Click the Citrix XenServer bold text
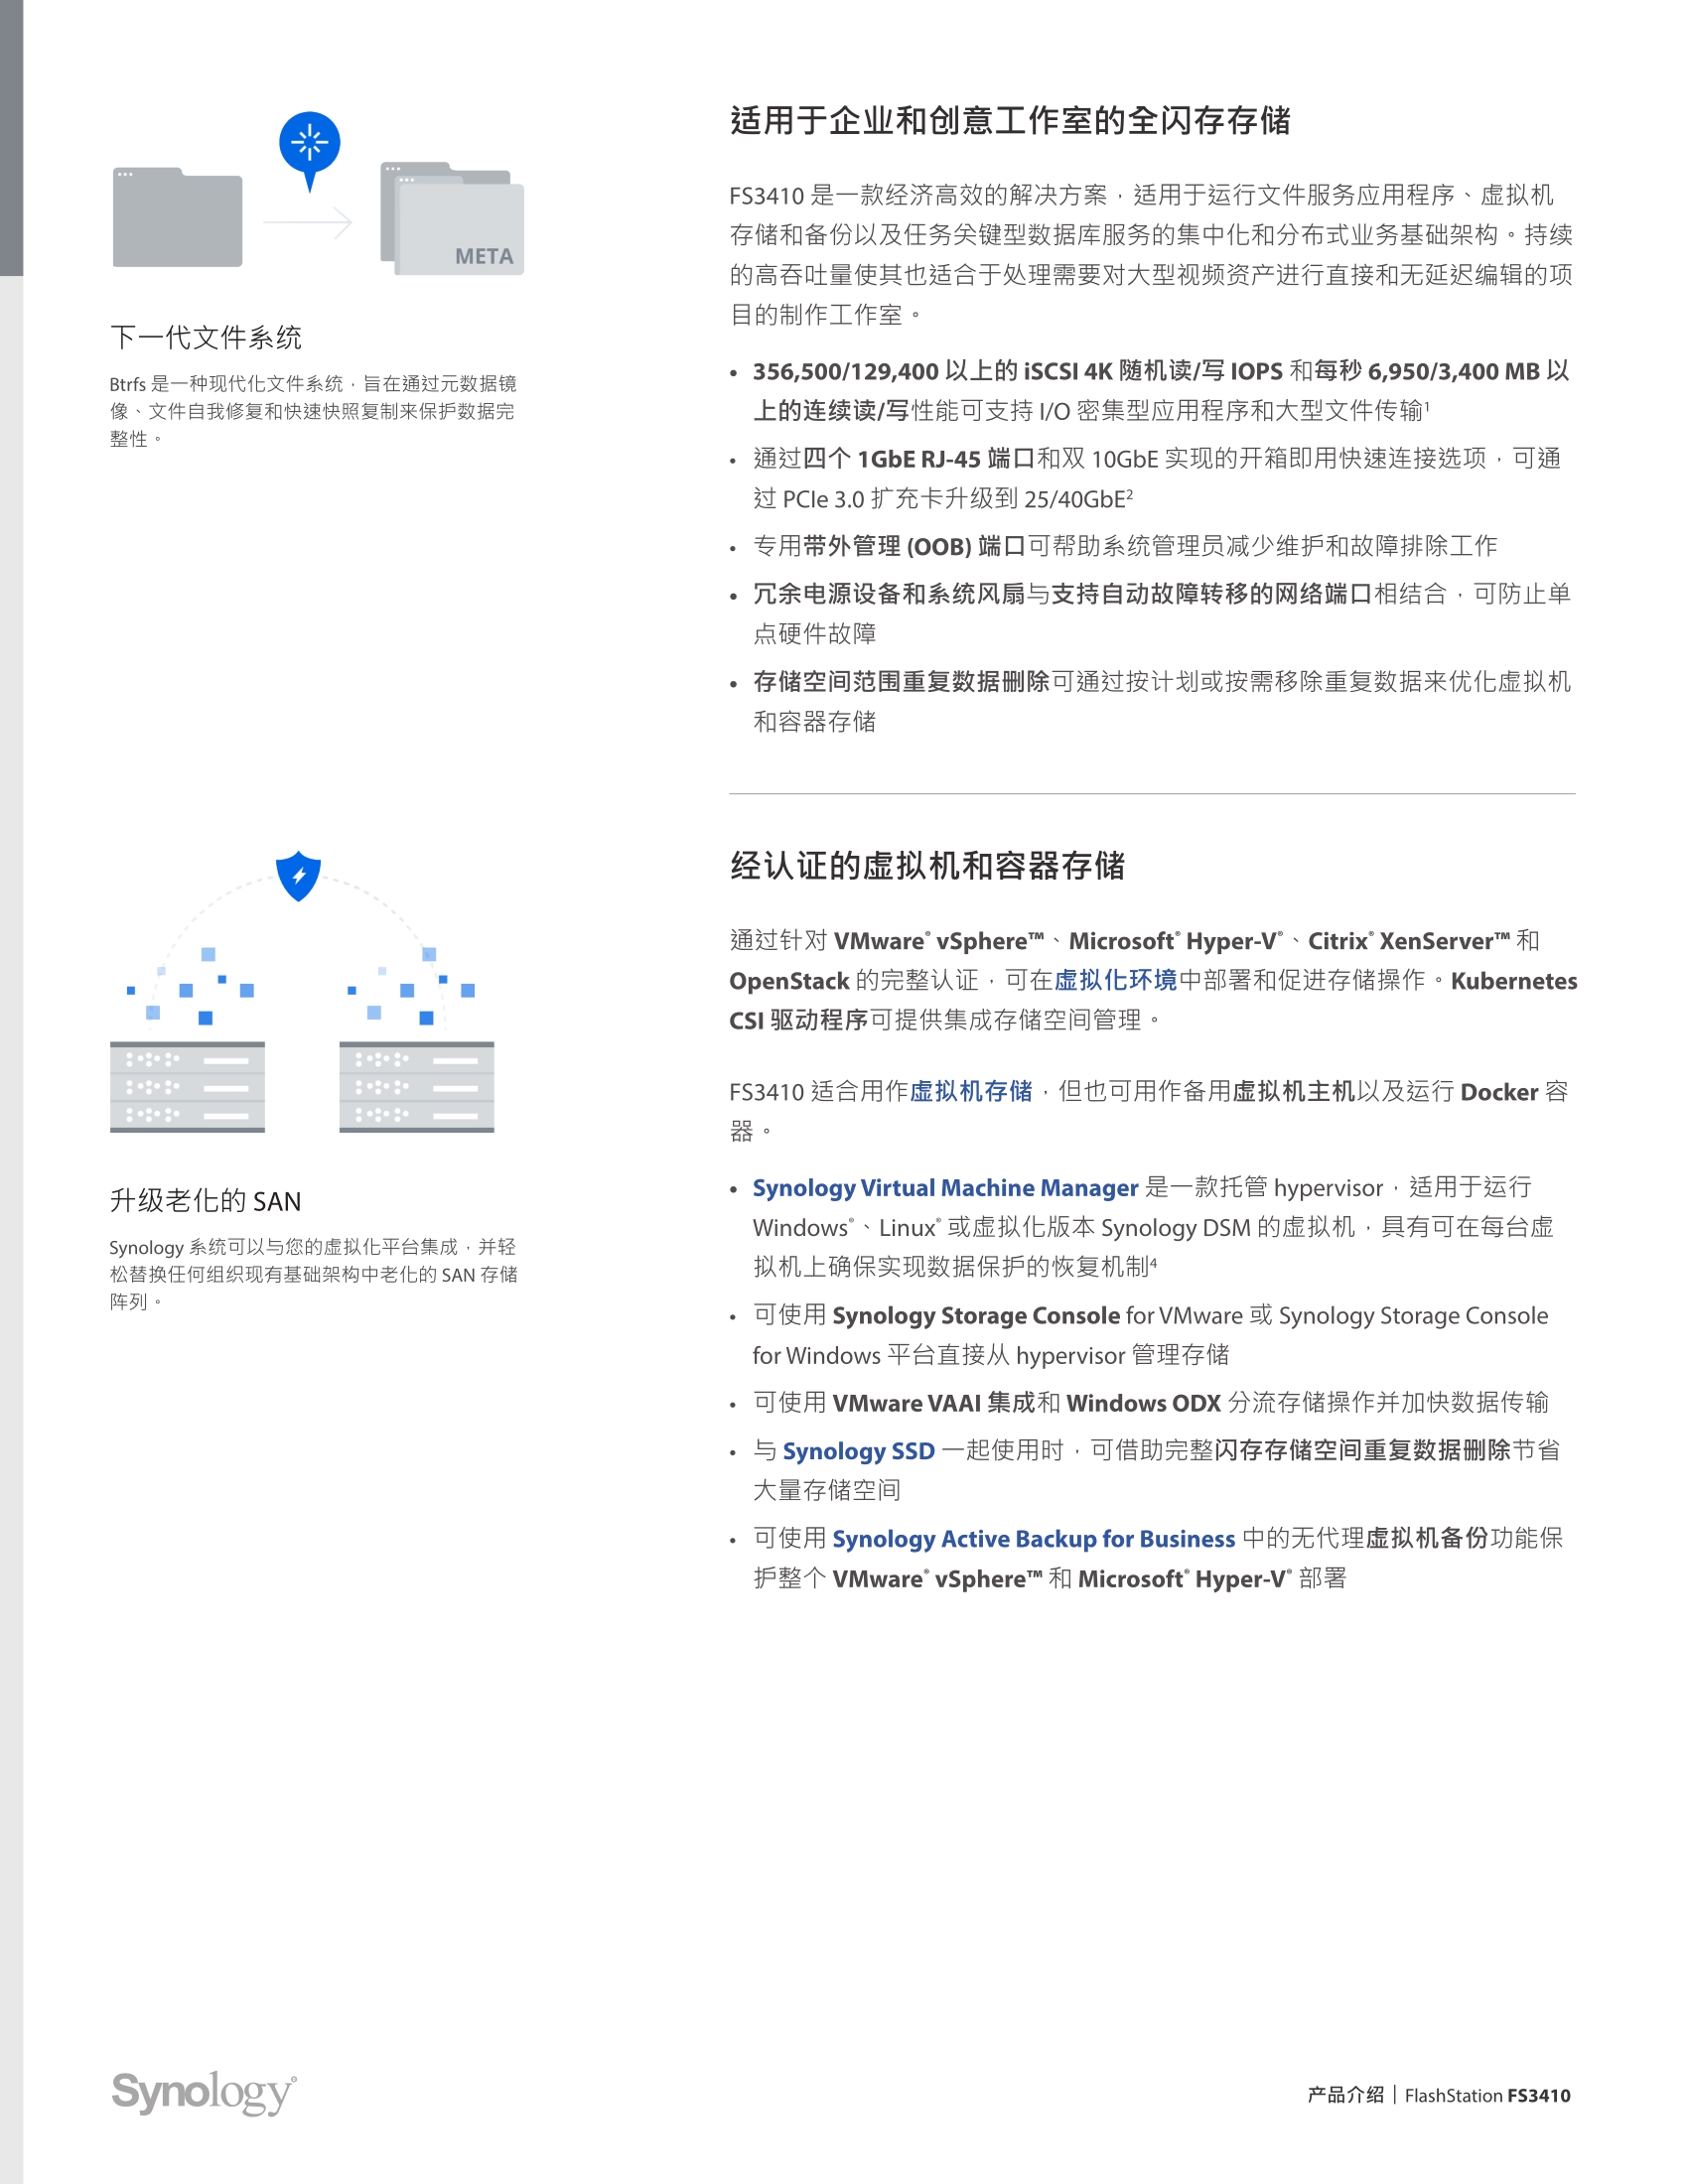This screenshot has height=2184, width=1688. pos(1409,941)
